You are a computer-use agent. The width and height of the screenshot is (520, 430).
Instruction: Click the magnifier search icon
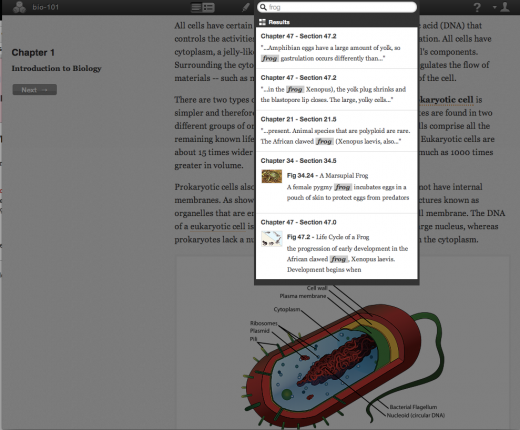(263, 7)
